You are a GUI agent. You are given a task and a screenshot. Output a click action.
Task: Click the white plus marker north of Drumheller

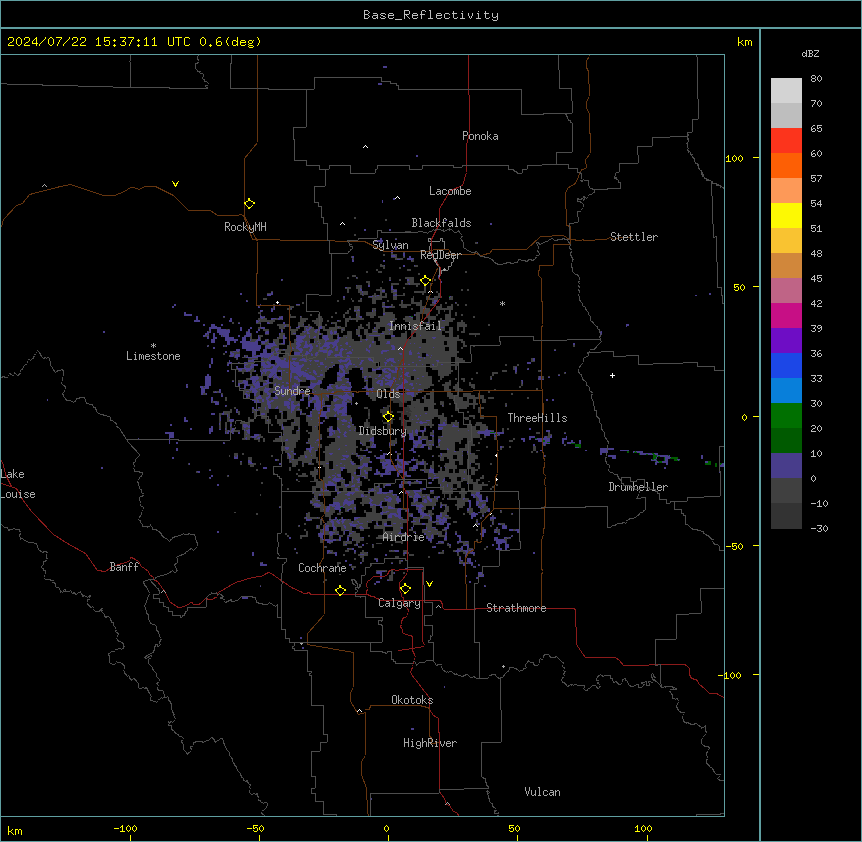click(x=612, y=375)
